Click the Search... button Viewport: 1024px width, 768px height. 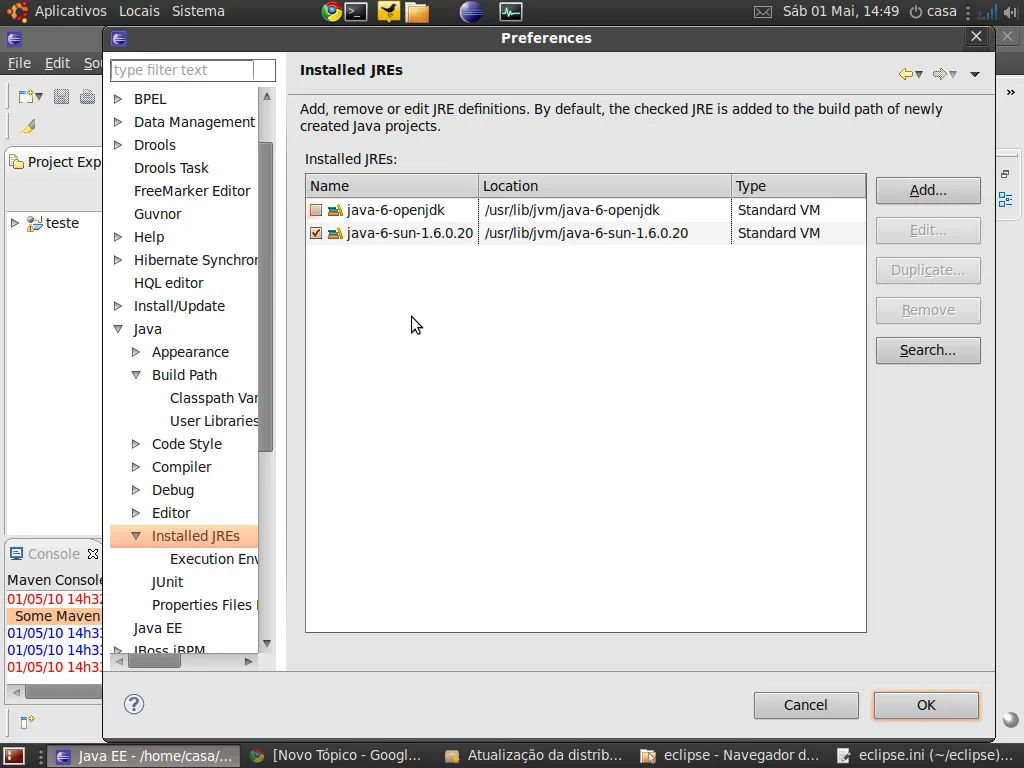point(928,351)
